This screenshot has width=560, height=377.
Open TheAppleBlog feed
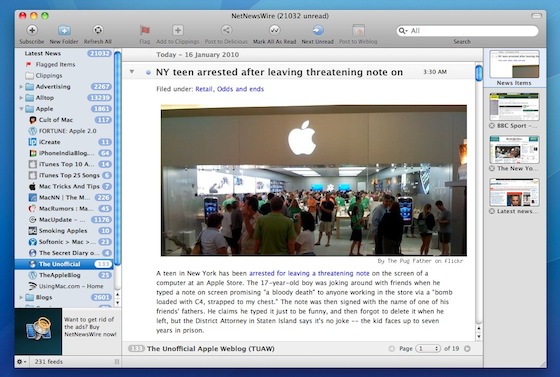[65, 275]
